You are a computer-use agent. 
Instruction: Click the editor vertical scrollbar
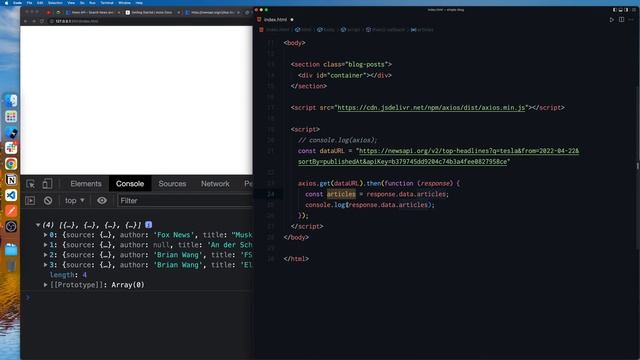pyautogui.click(x=638, y=166)
